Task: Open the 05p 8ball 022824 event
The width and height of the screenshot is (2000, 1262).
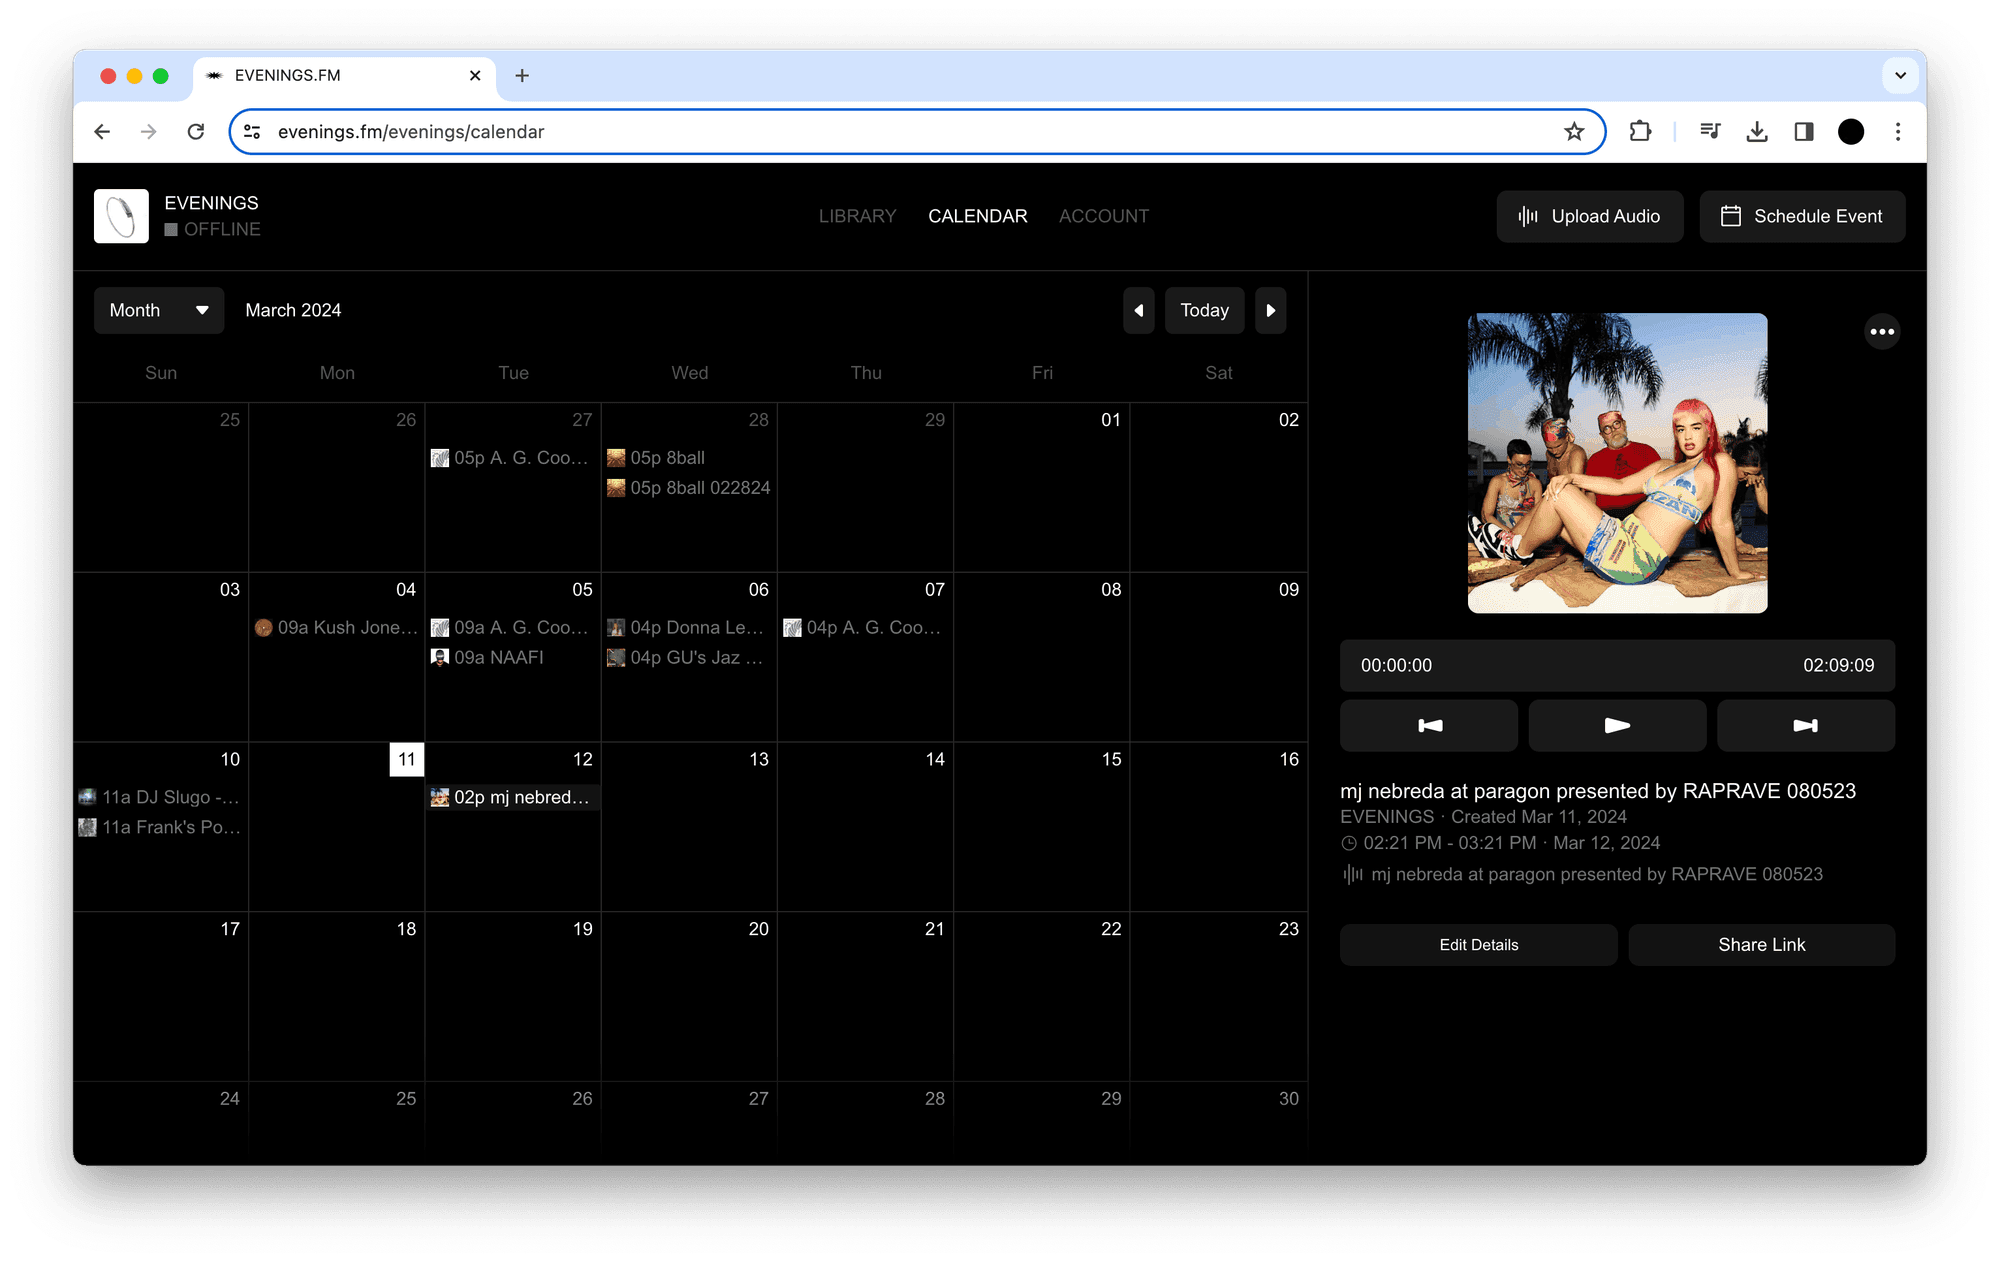Action: (689, 488)
